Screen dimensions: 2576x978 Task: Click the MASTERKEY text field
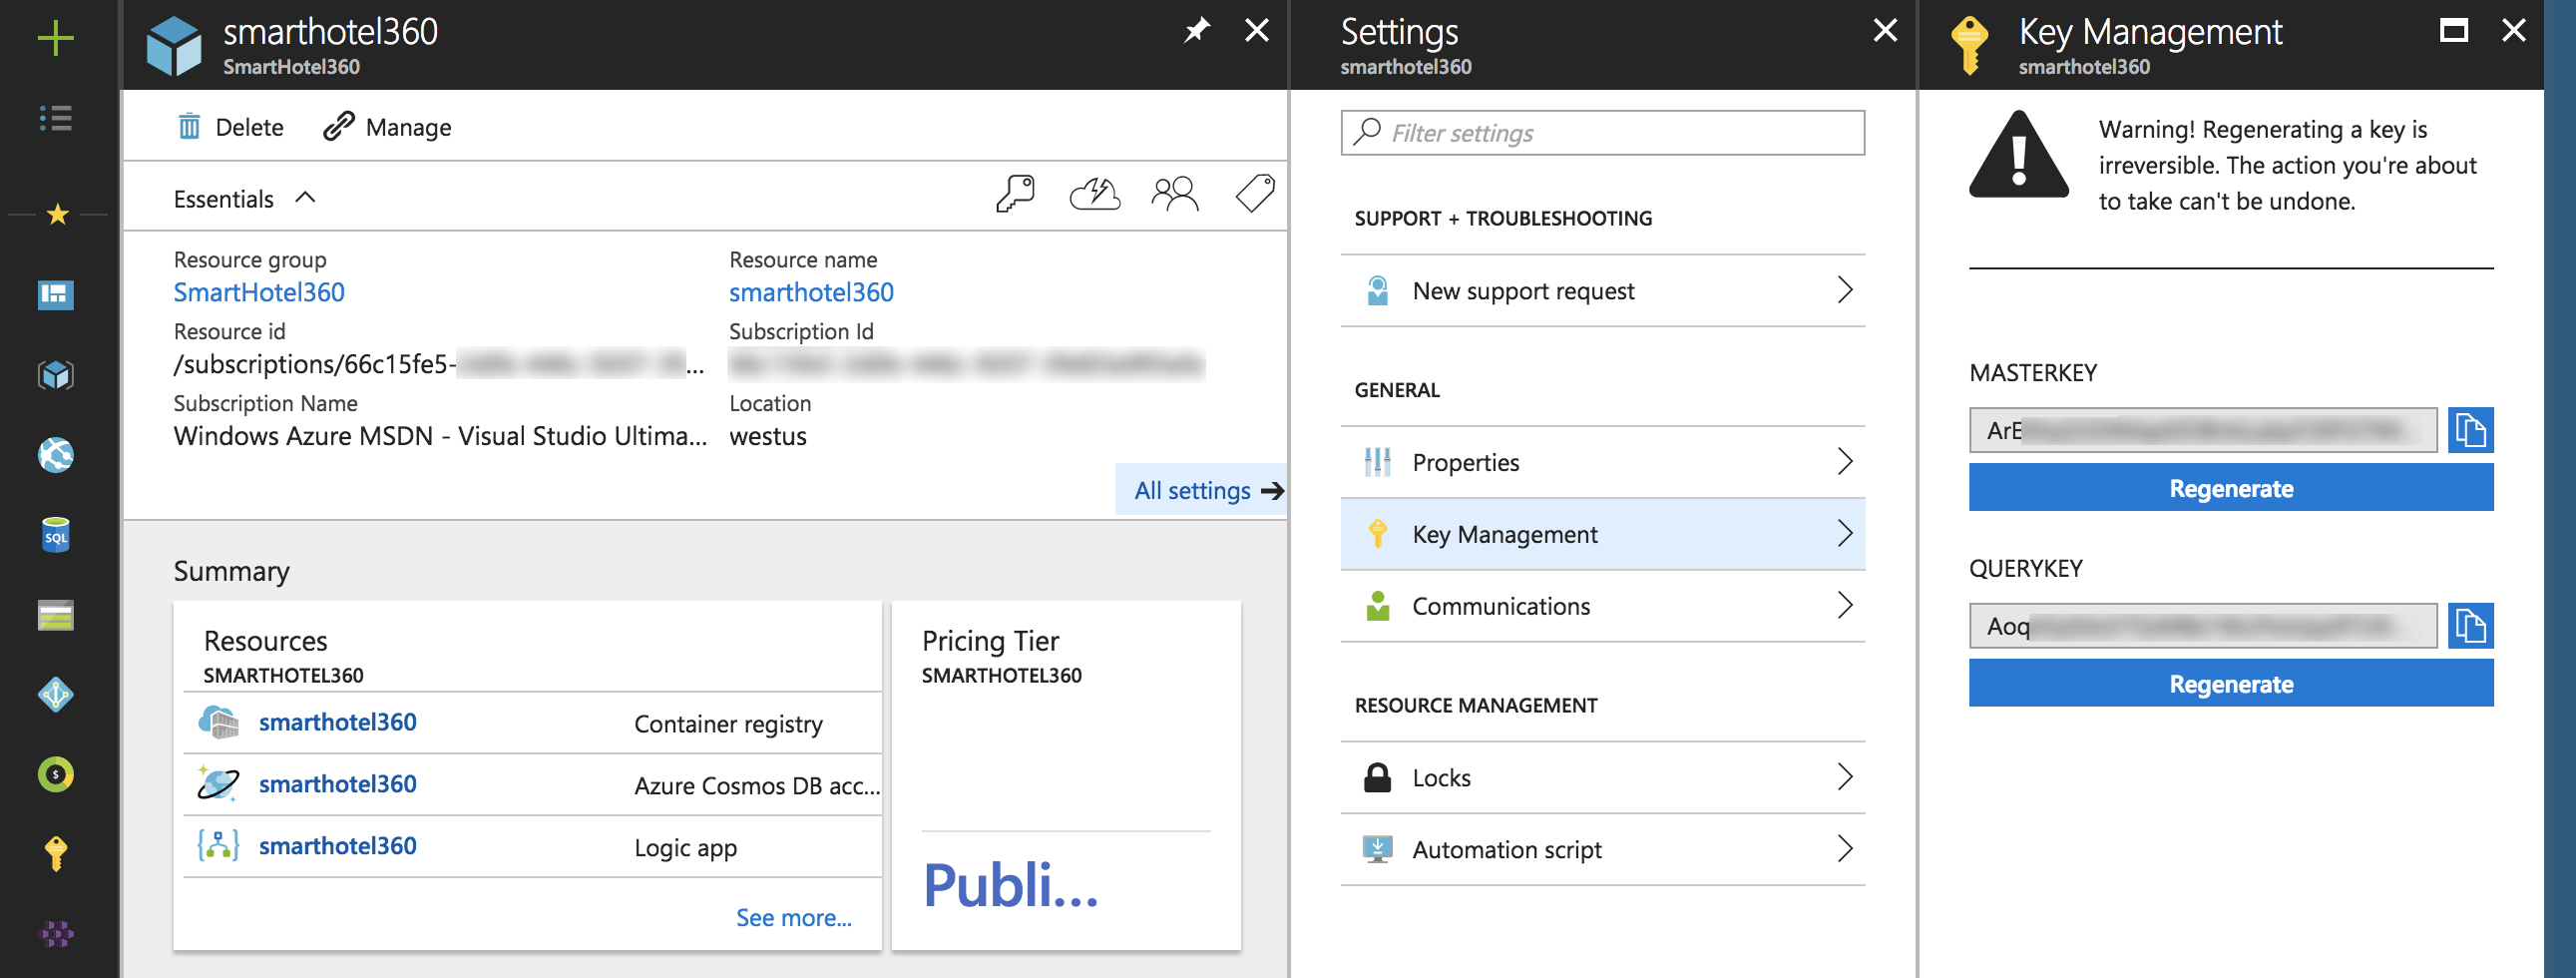[2203, 430]
